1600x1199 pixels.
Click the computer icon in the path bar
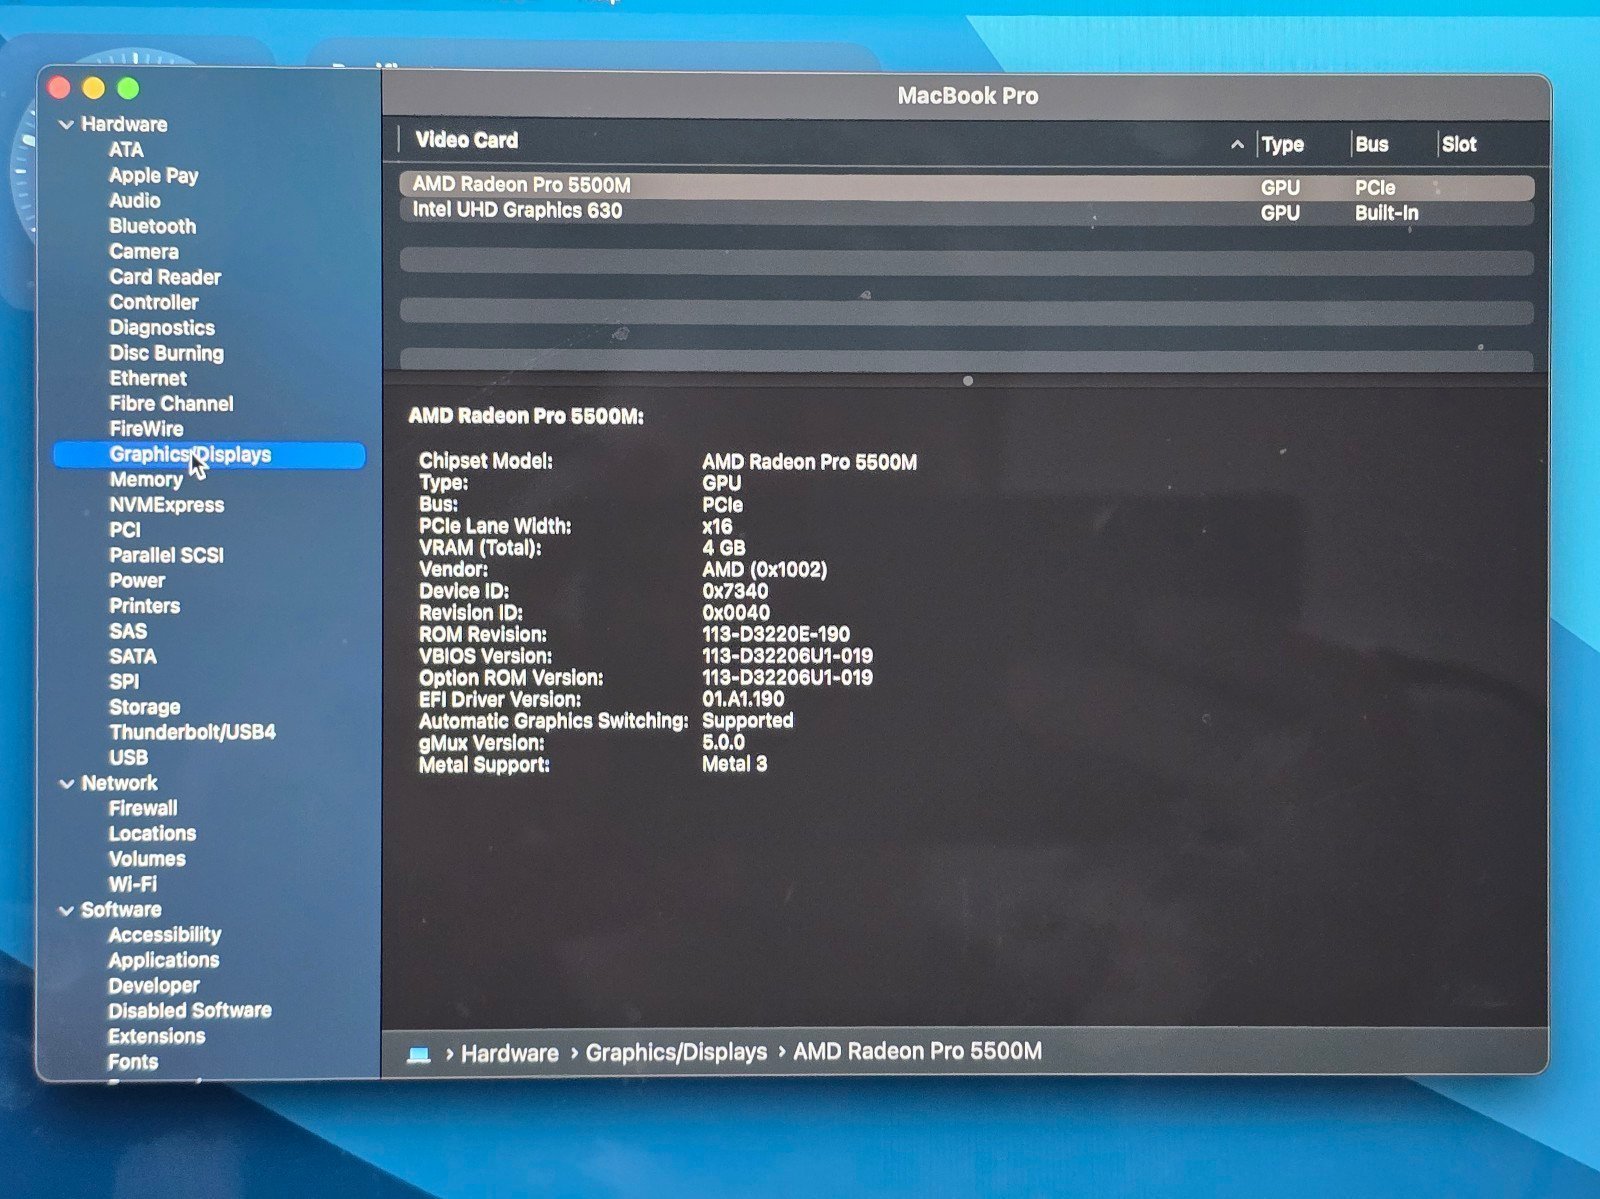point(419,1055)
